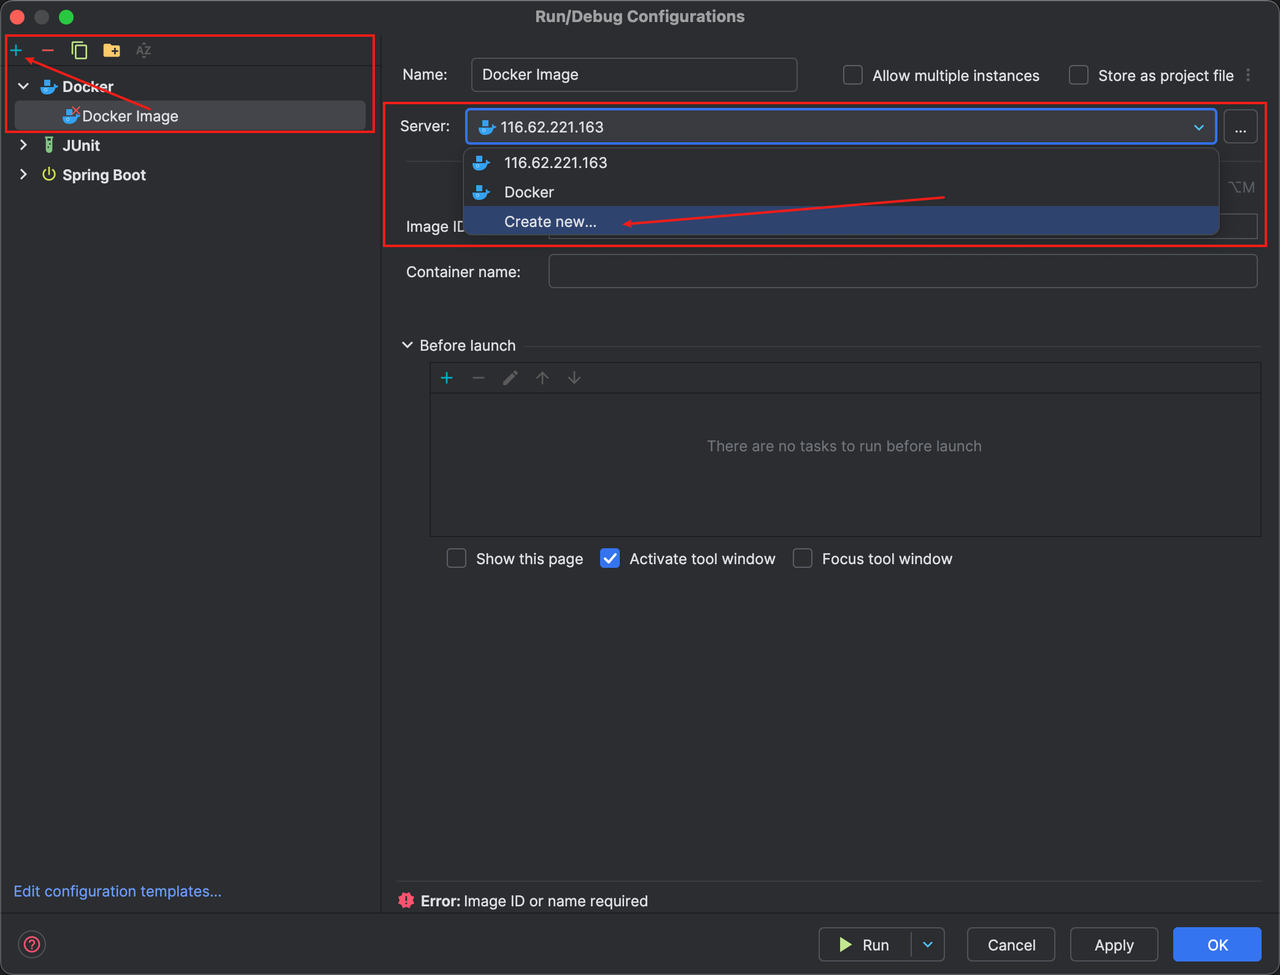Select the Spring Boot node in the tree
Screen dimensions: 1280x975
[104, 175]
